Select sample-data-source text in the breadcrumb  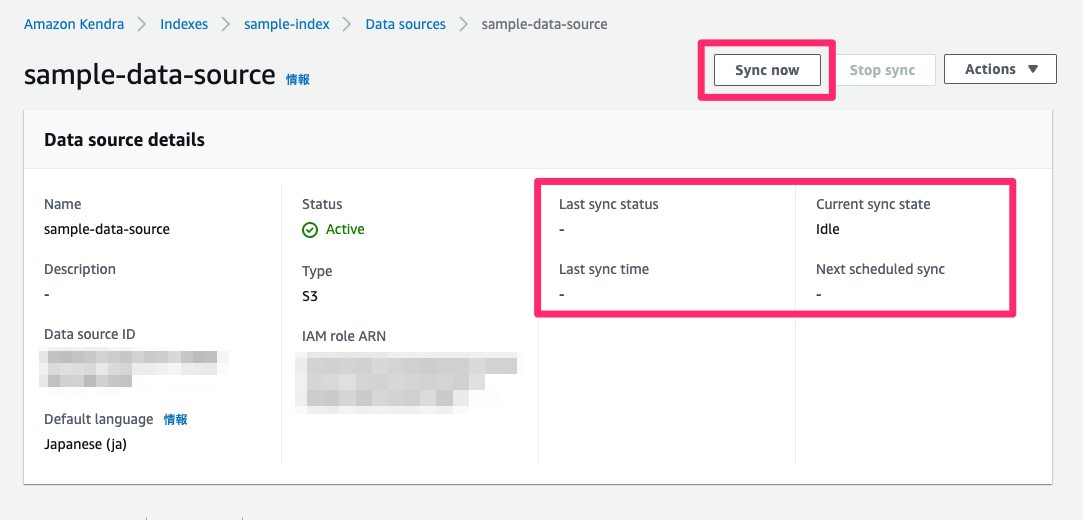tap(544, 24)
